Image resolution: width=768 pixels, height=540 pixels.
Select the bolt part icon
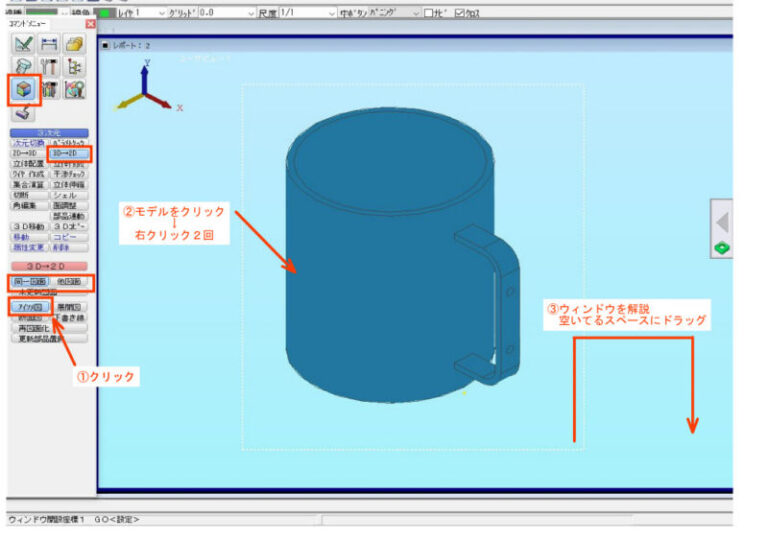[24, 67]
